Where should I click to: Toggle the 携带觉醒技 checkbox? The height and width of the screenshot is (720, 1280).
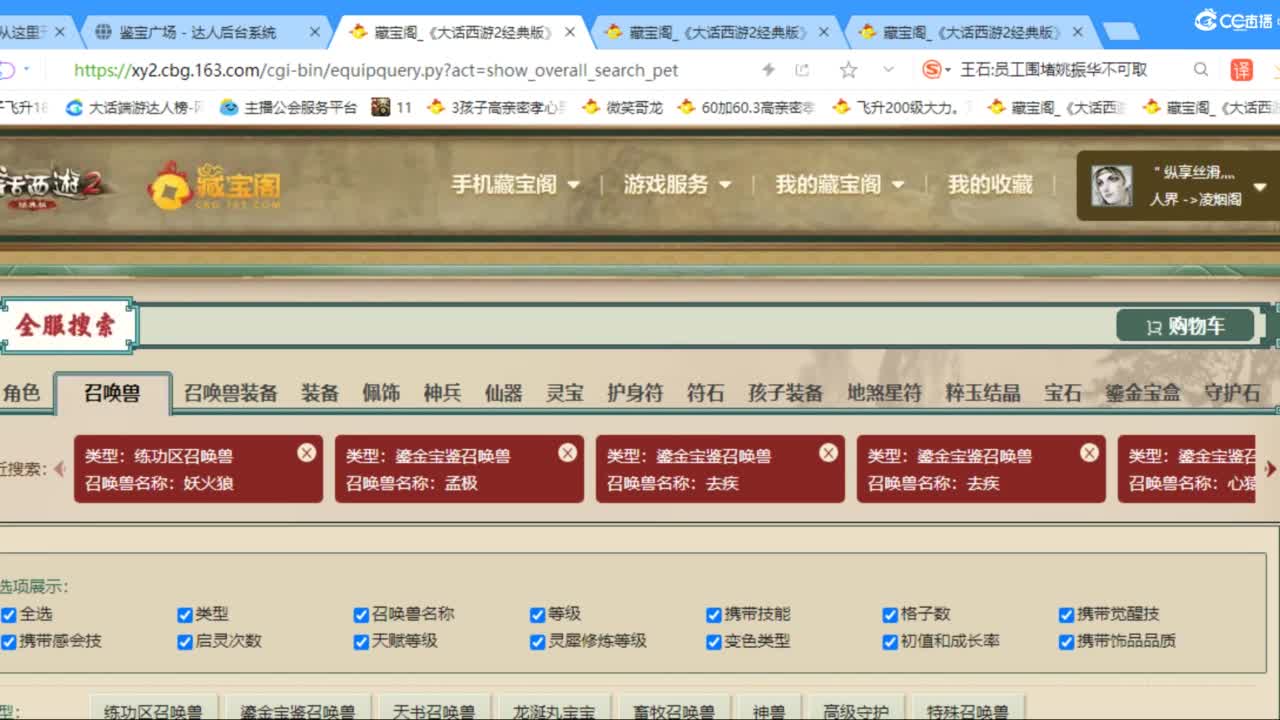1066,615
